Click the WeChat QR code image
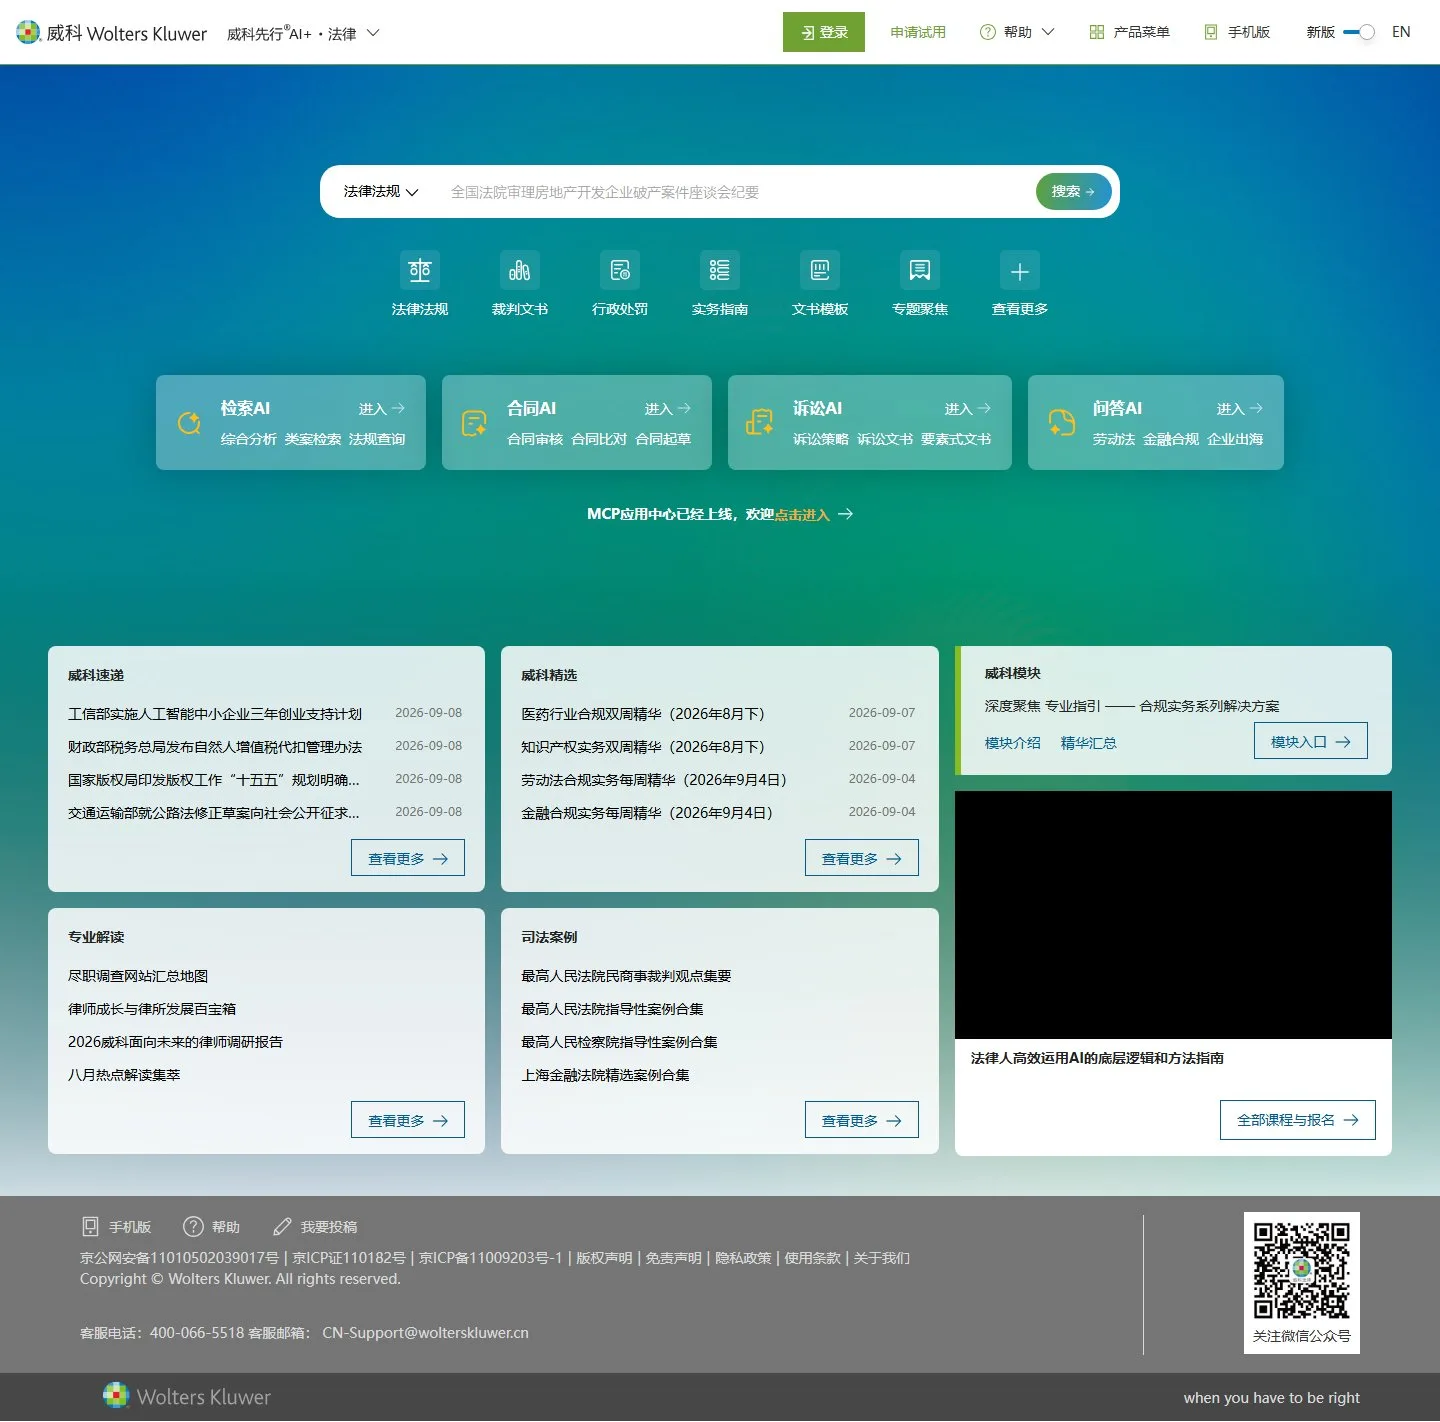Viewport: 1440px width, 1422px height. (1302, 1270)
